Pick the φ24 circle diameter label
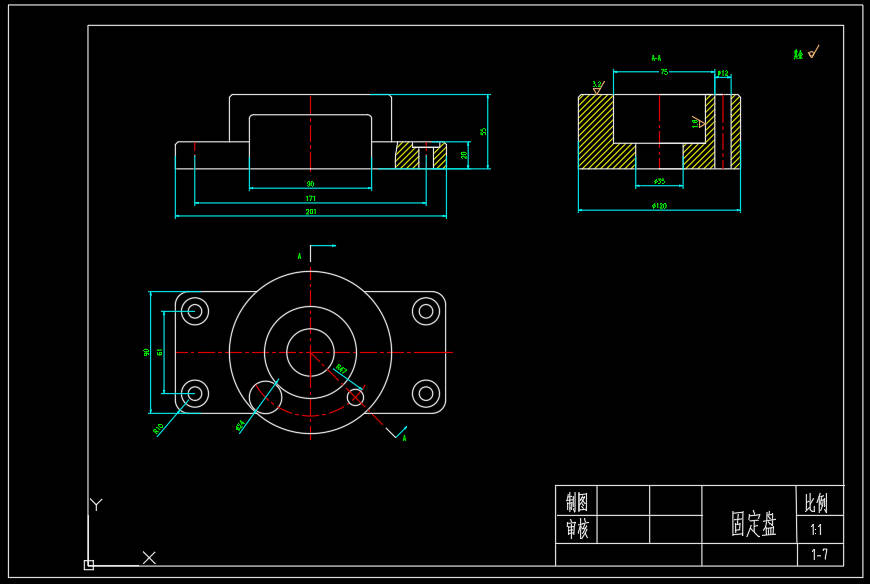The image size is (870, 584). click(240, 425)
